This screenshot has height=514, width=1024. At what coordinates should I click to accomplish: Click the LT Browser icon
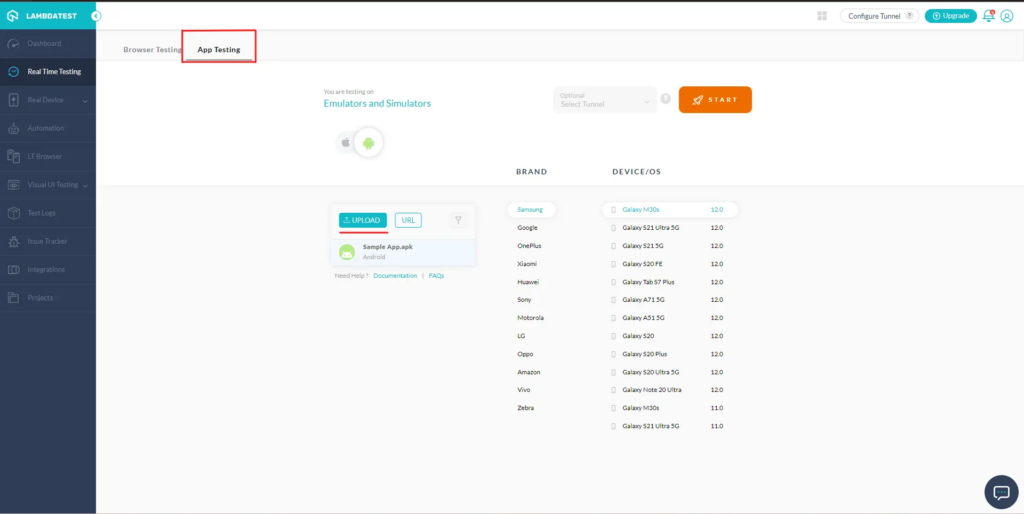coord(13,157)
